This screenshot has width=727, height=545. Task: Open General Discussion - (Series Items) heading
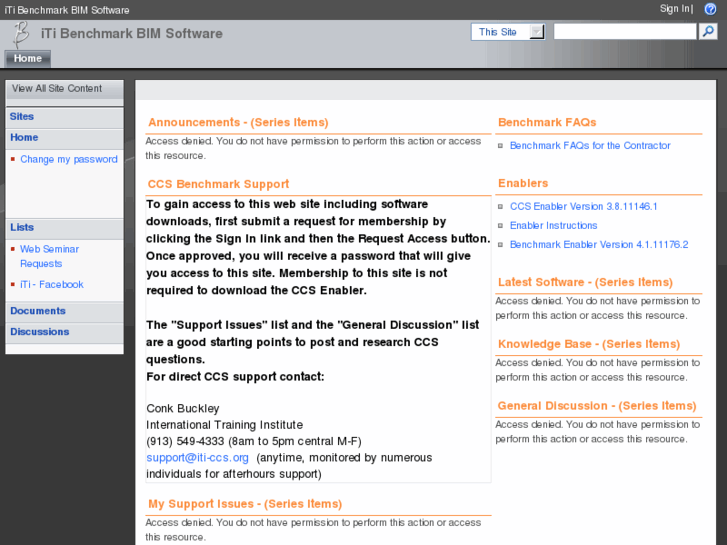pyautogui.click(x=597, y=406)
